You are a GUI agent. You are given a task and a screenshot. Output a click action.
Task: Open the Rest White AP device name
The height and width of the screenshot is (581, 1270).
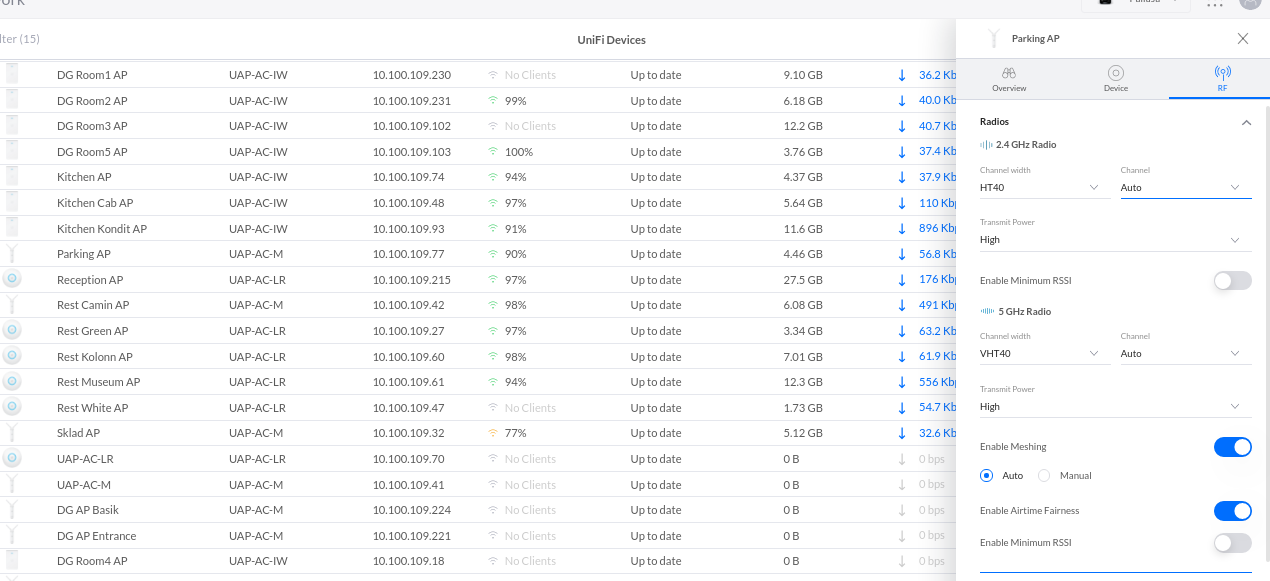point(93,408)
